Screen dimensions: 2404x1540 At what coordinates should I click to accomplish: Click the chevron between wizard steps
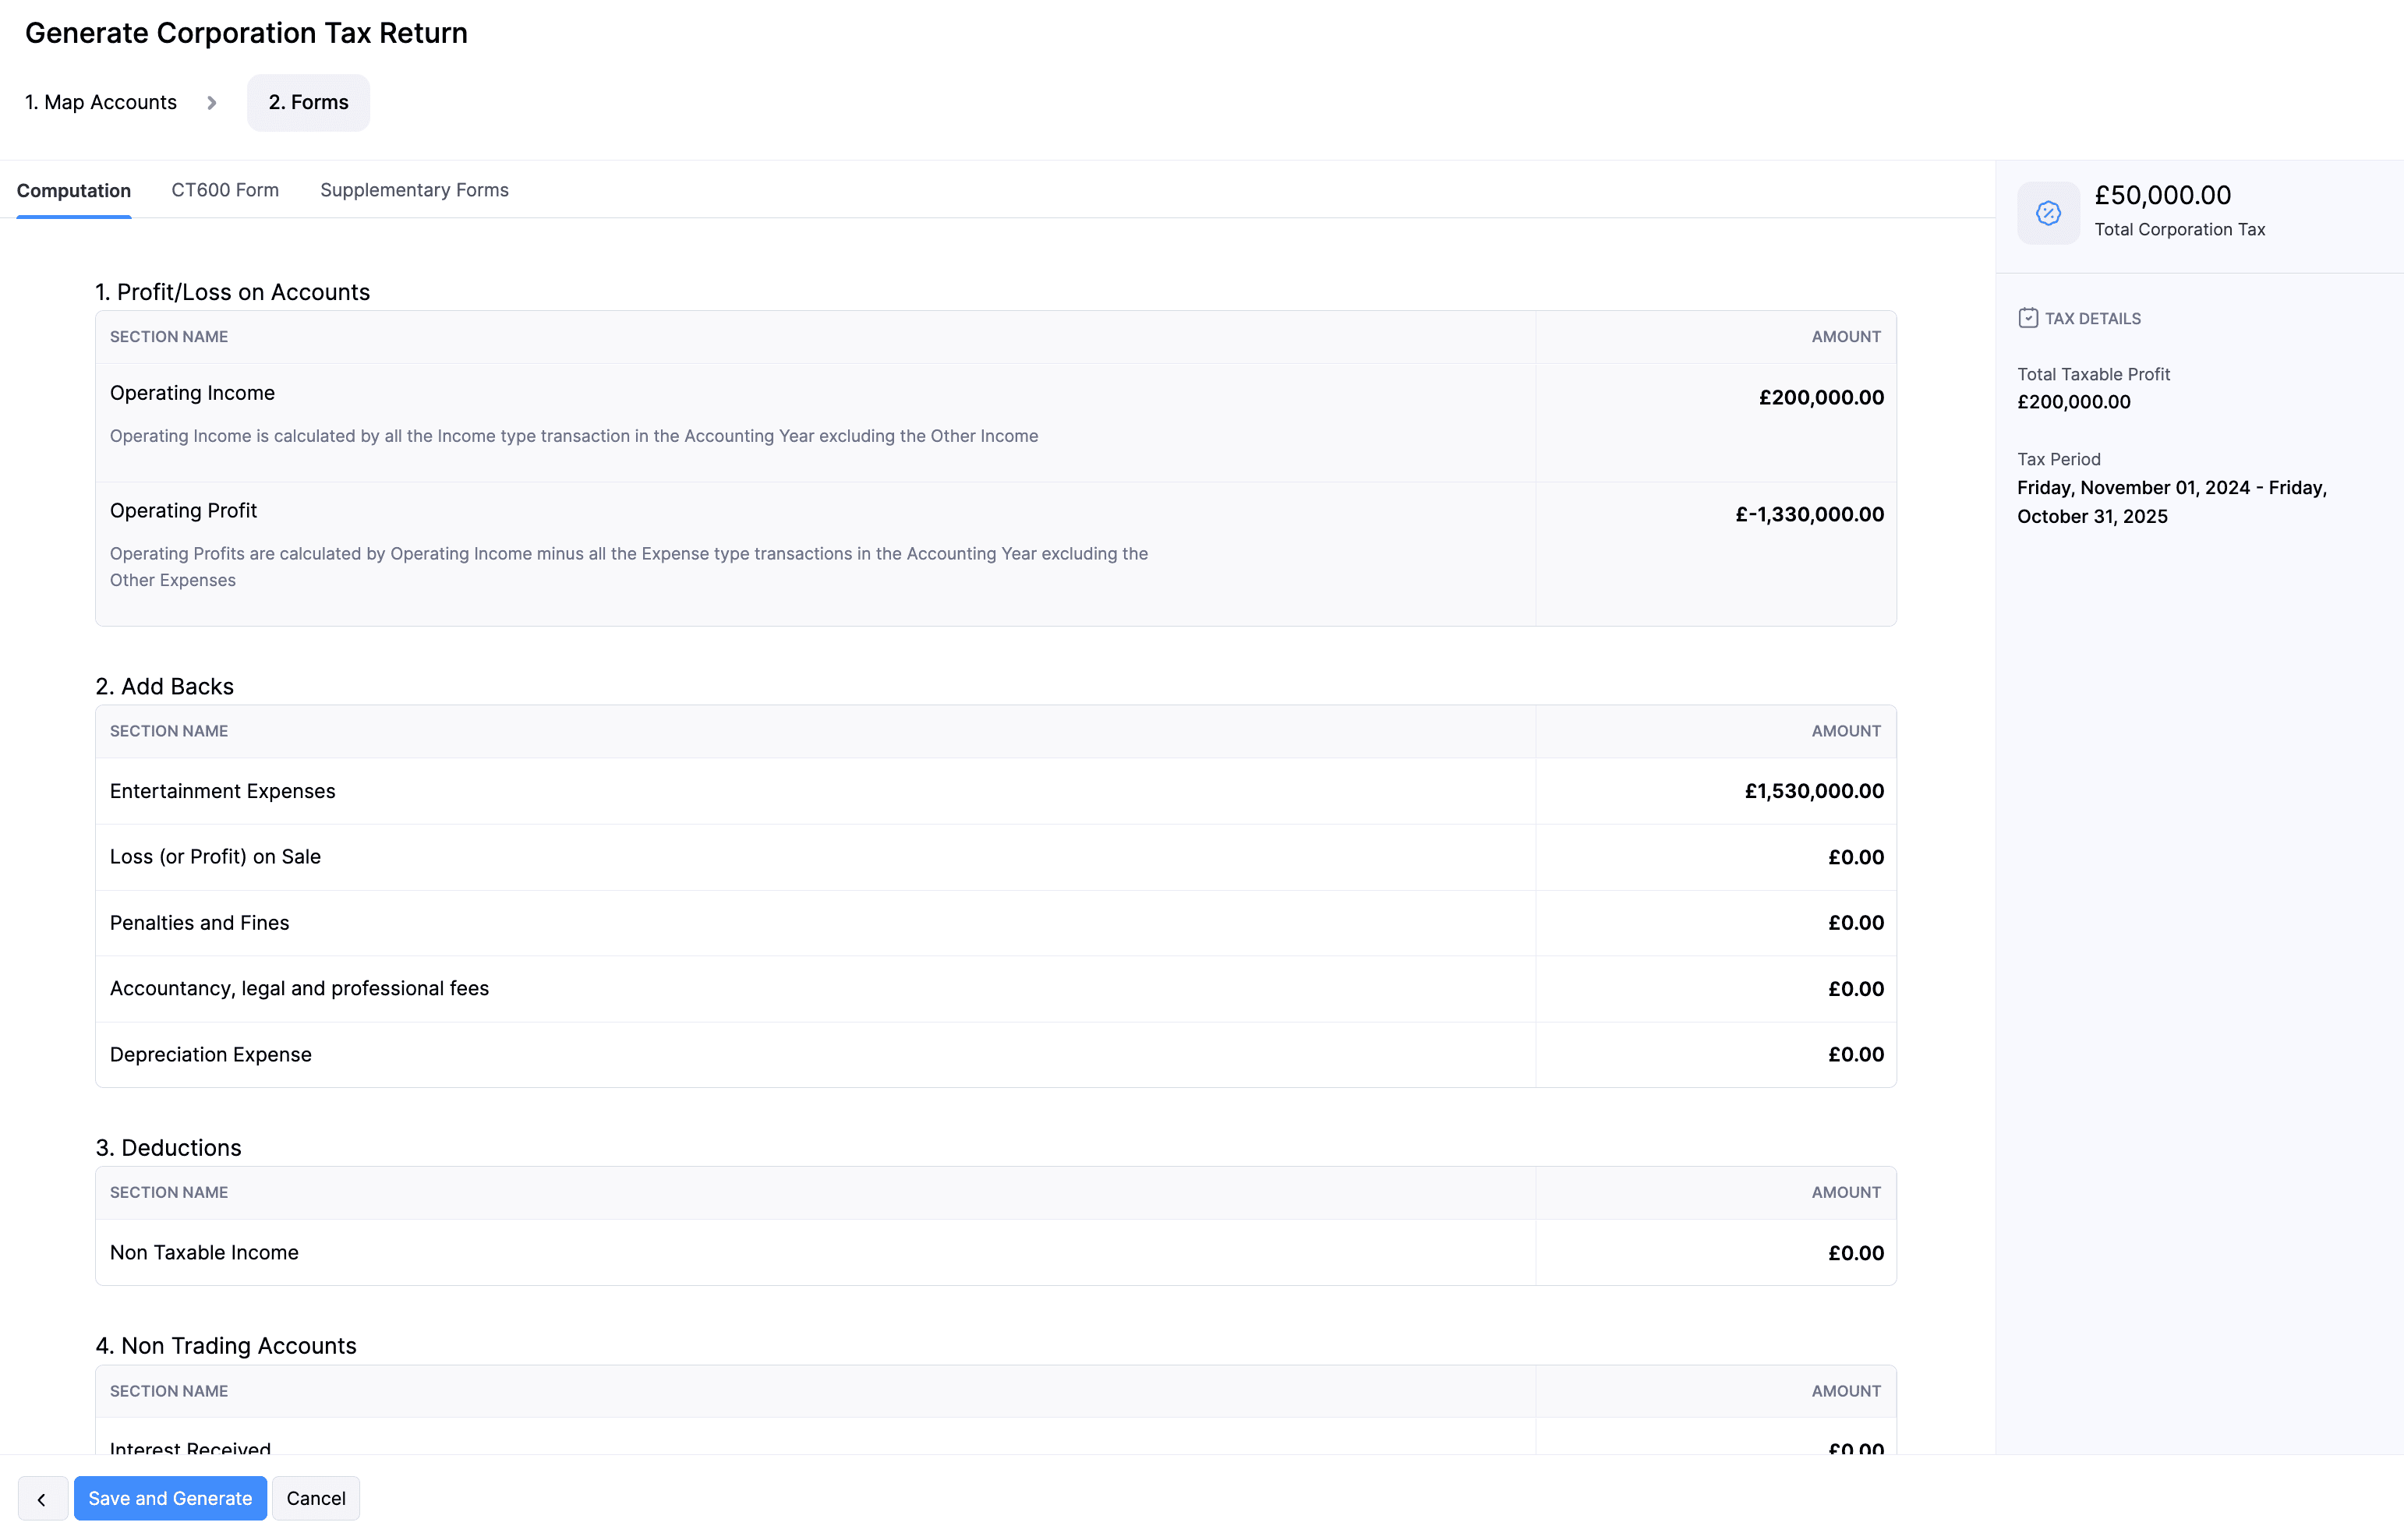(x=212, y=102)
